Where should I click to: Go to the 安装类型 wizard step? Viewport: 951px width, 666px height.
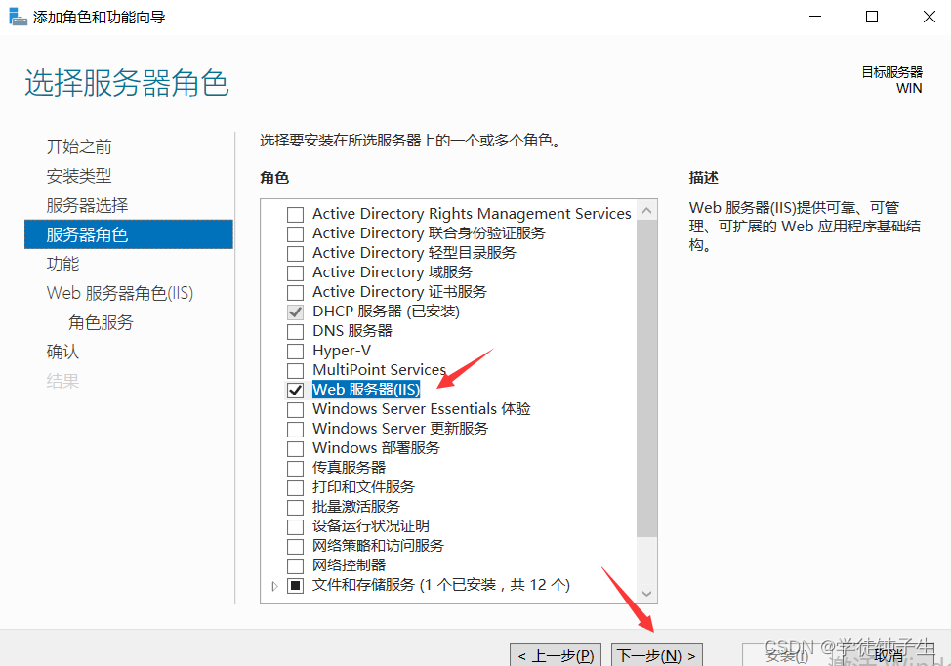pos(79,176)
